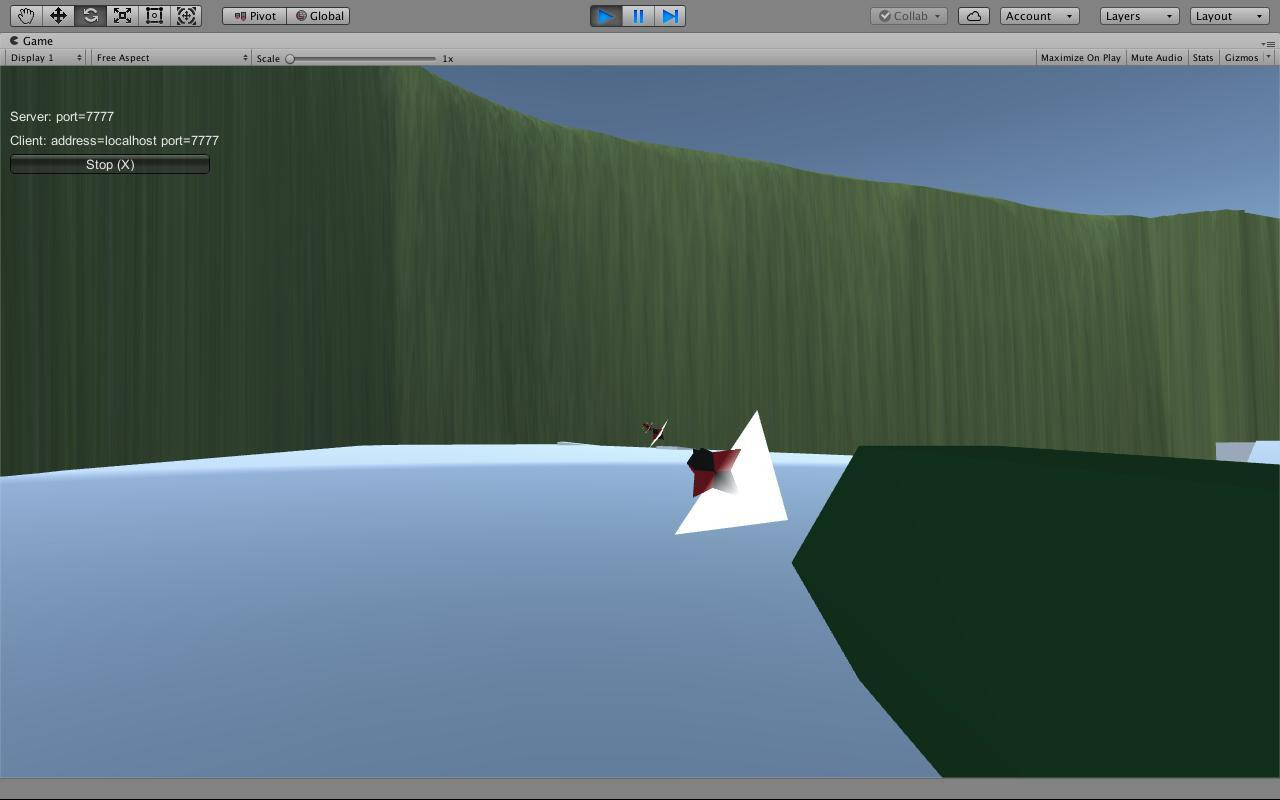Viewport: 1280px width, 800px height.
Task: Open the Layers dropdown
Action: [1139, 16]
